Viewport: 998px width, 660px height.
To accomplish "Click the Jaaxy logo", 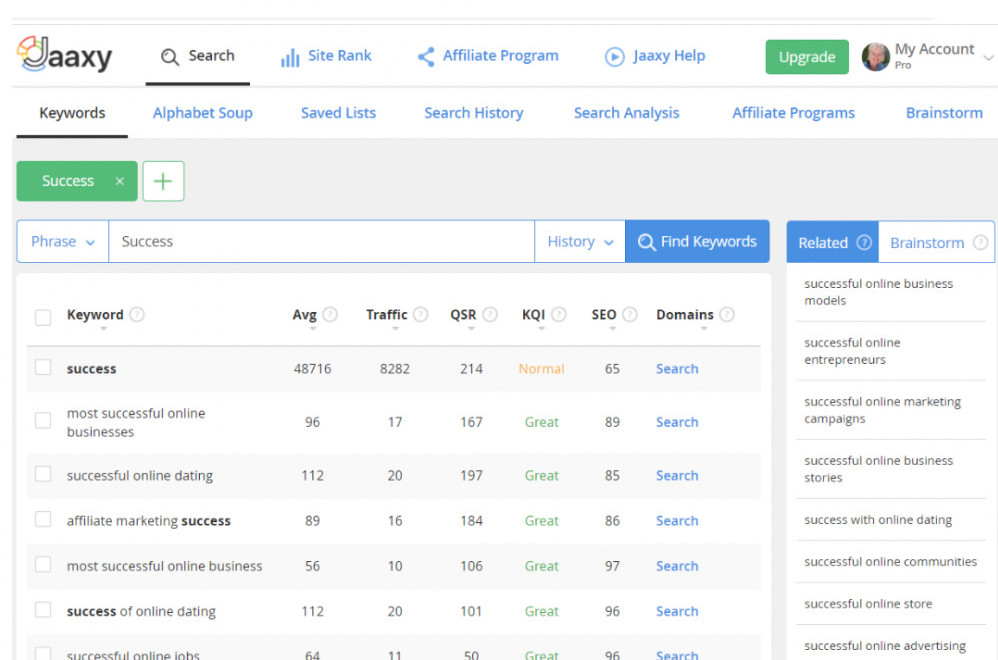I will tap(64, 55).
